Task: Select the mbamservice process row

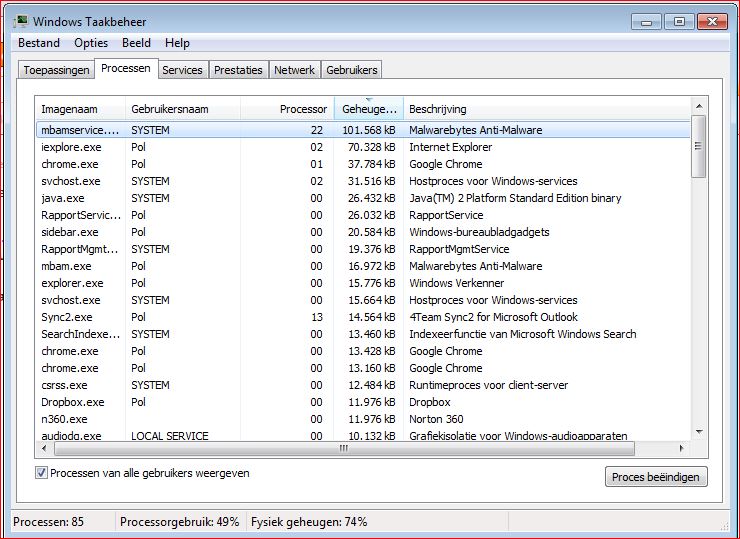Action: (363, 130)
